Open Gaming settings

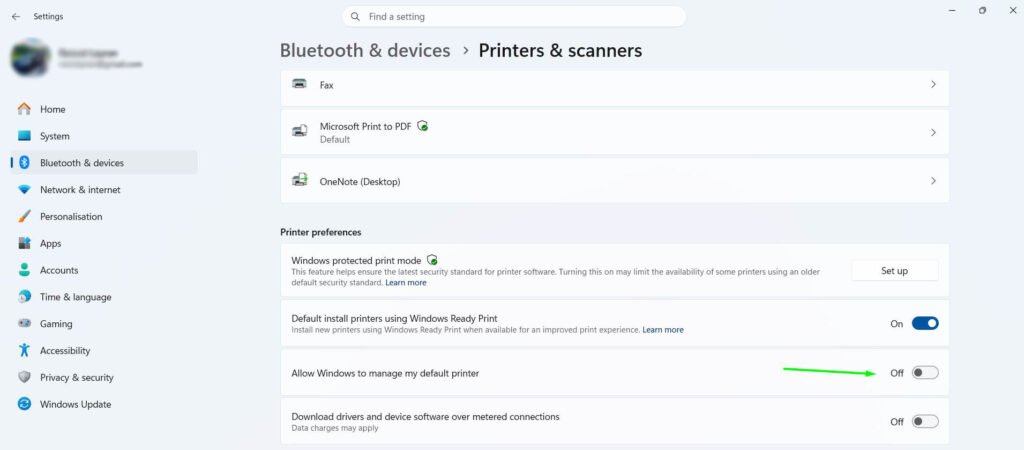pos(104,323)
